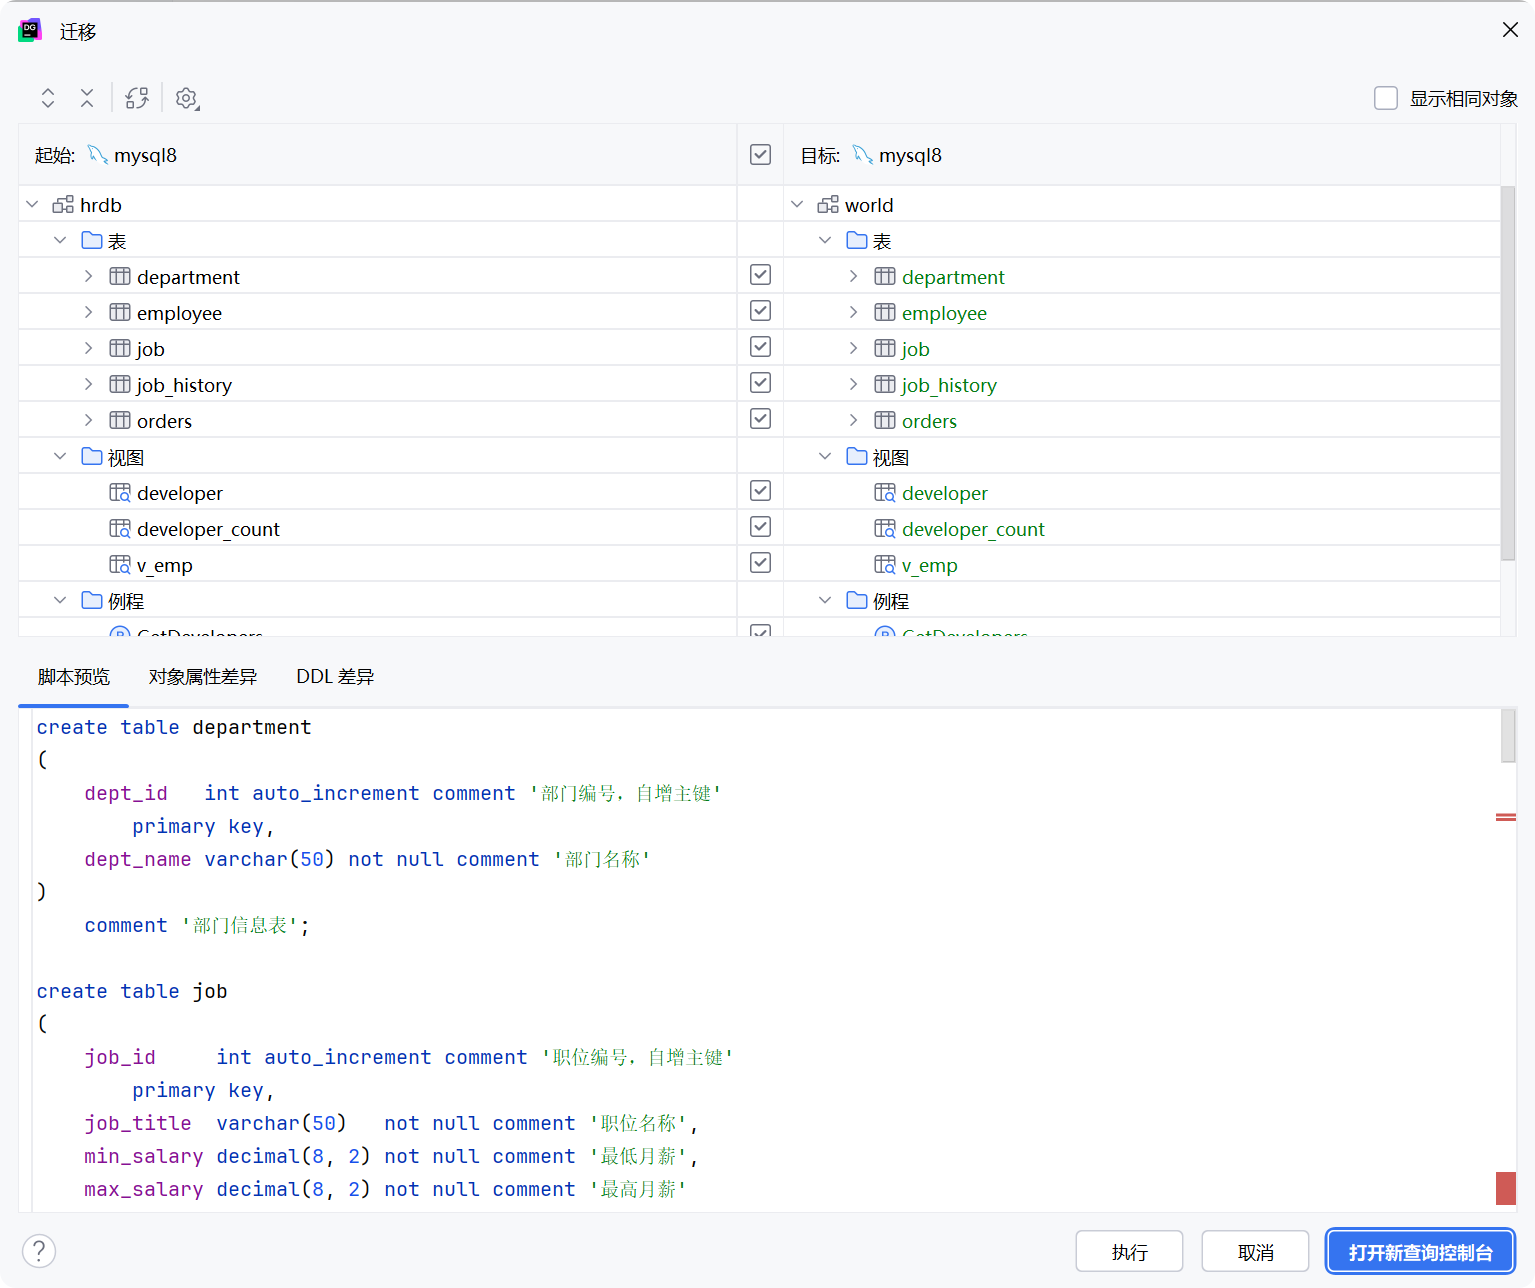Image resolution: width=1535 pixels, height=1288 pixels.
Task: Select the source v_emp view row
Action: [377, 564]
